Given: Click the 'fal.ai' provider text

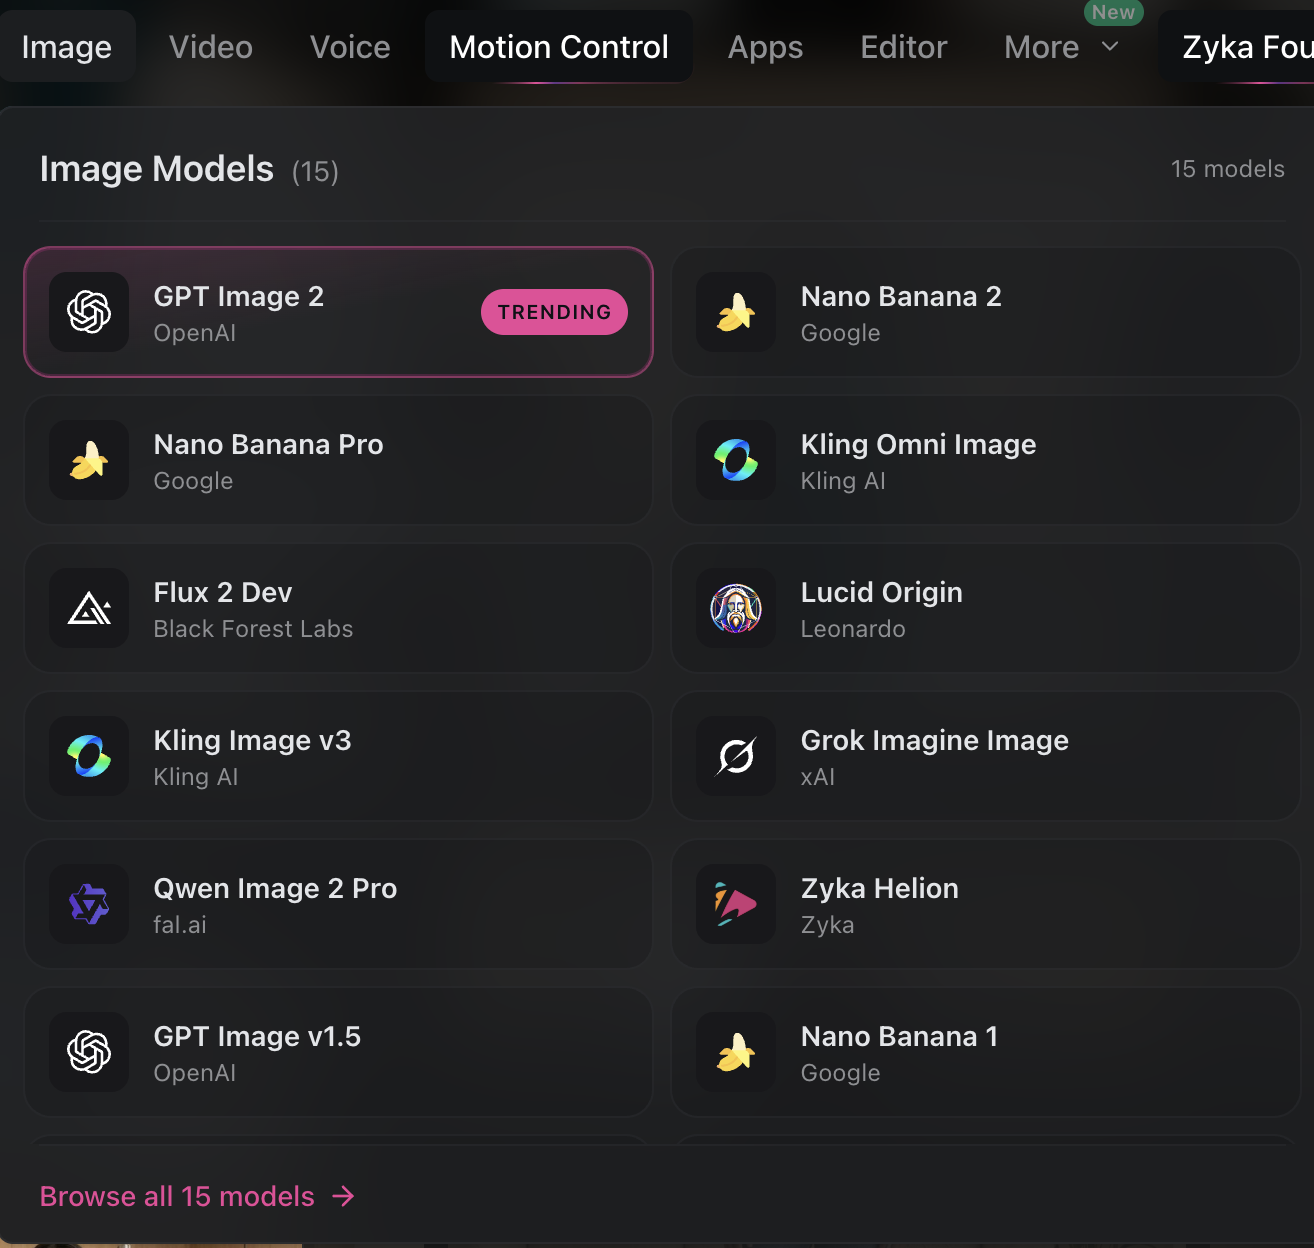Looking at the screenshot, I should click(x=180, y=925).
